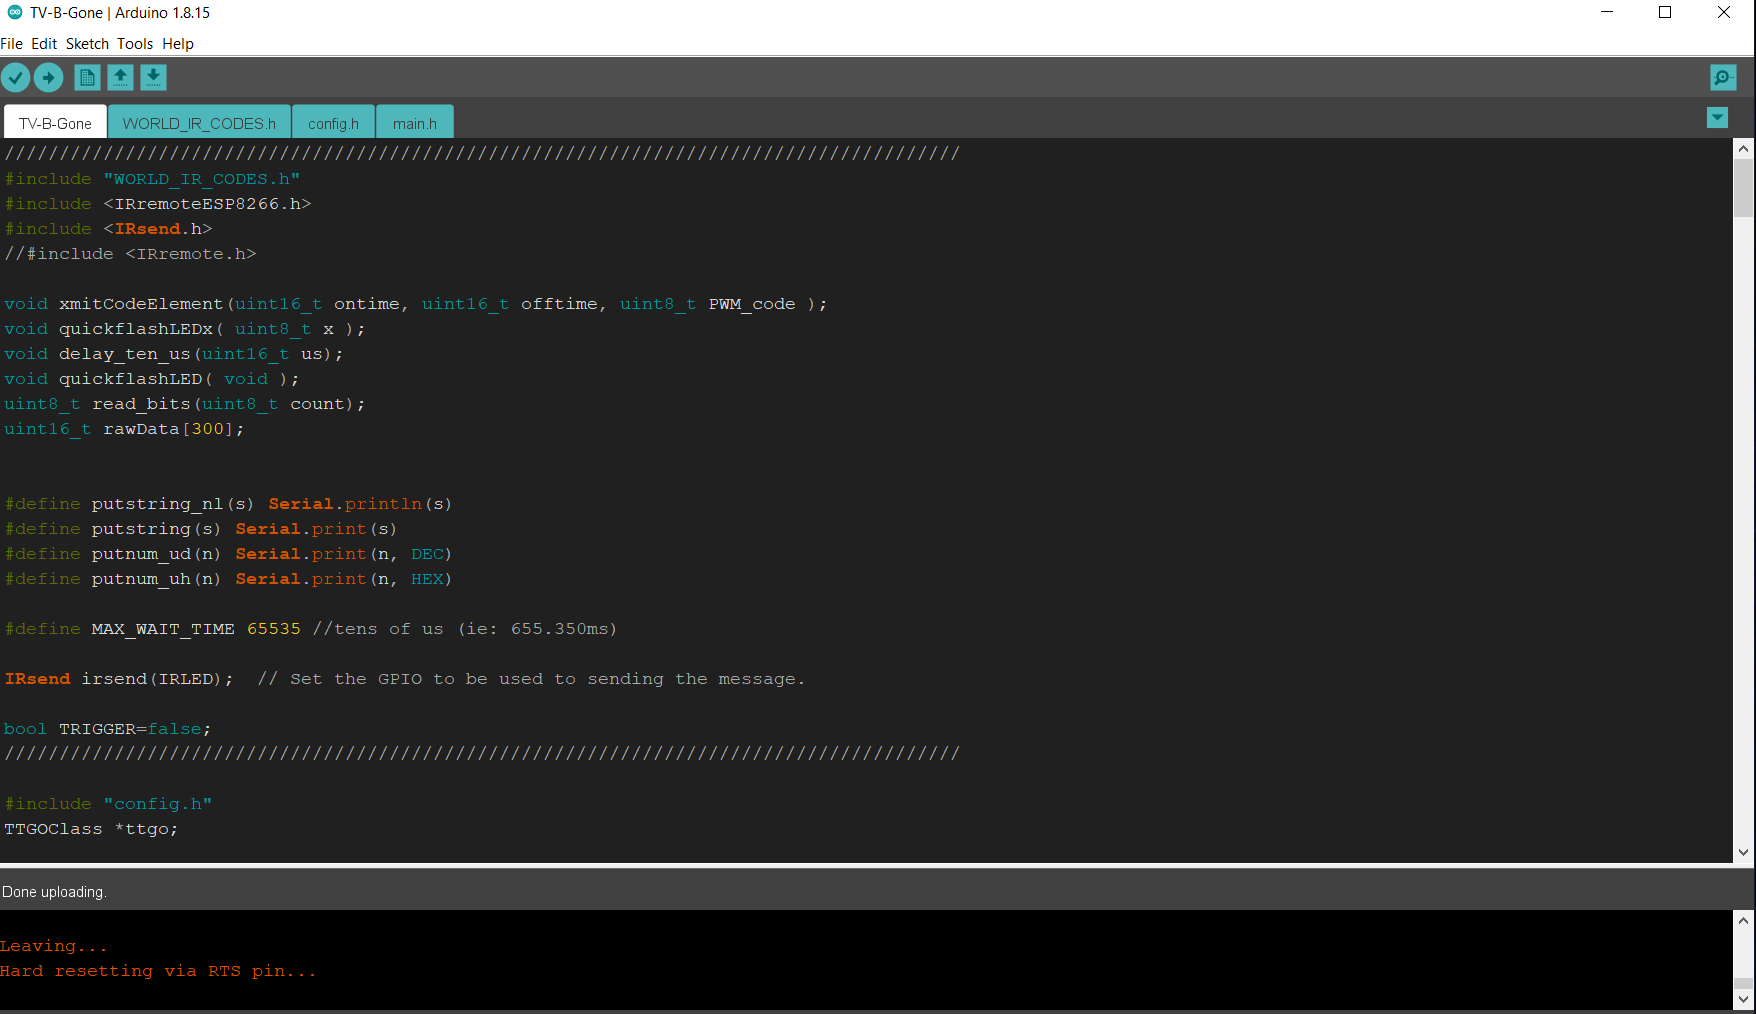Click the Verify (checkmark) toolbar icon

[16, 77]
